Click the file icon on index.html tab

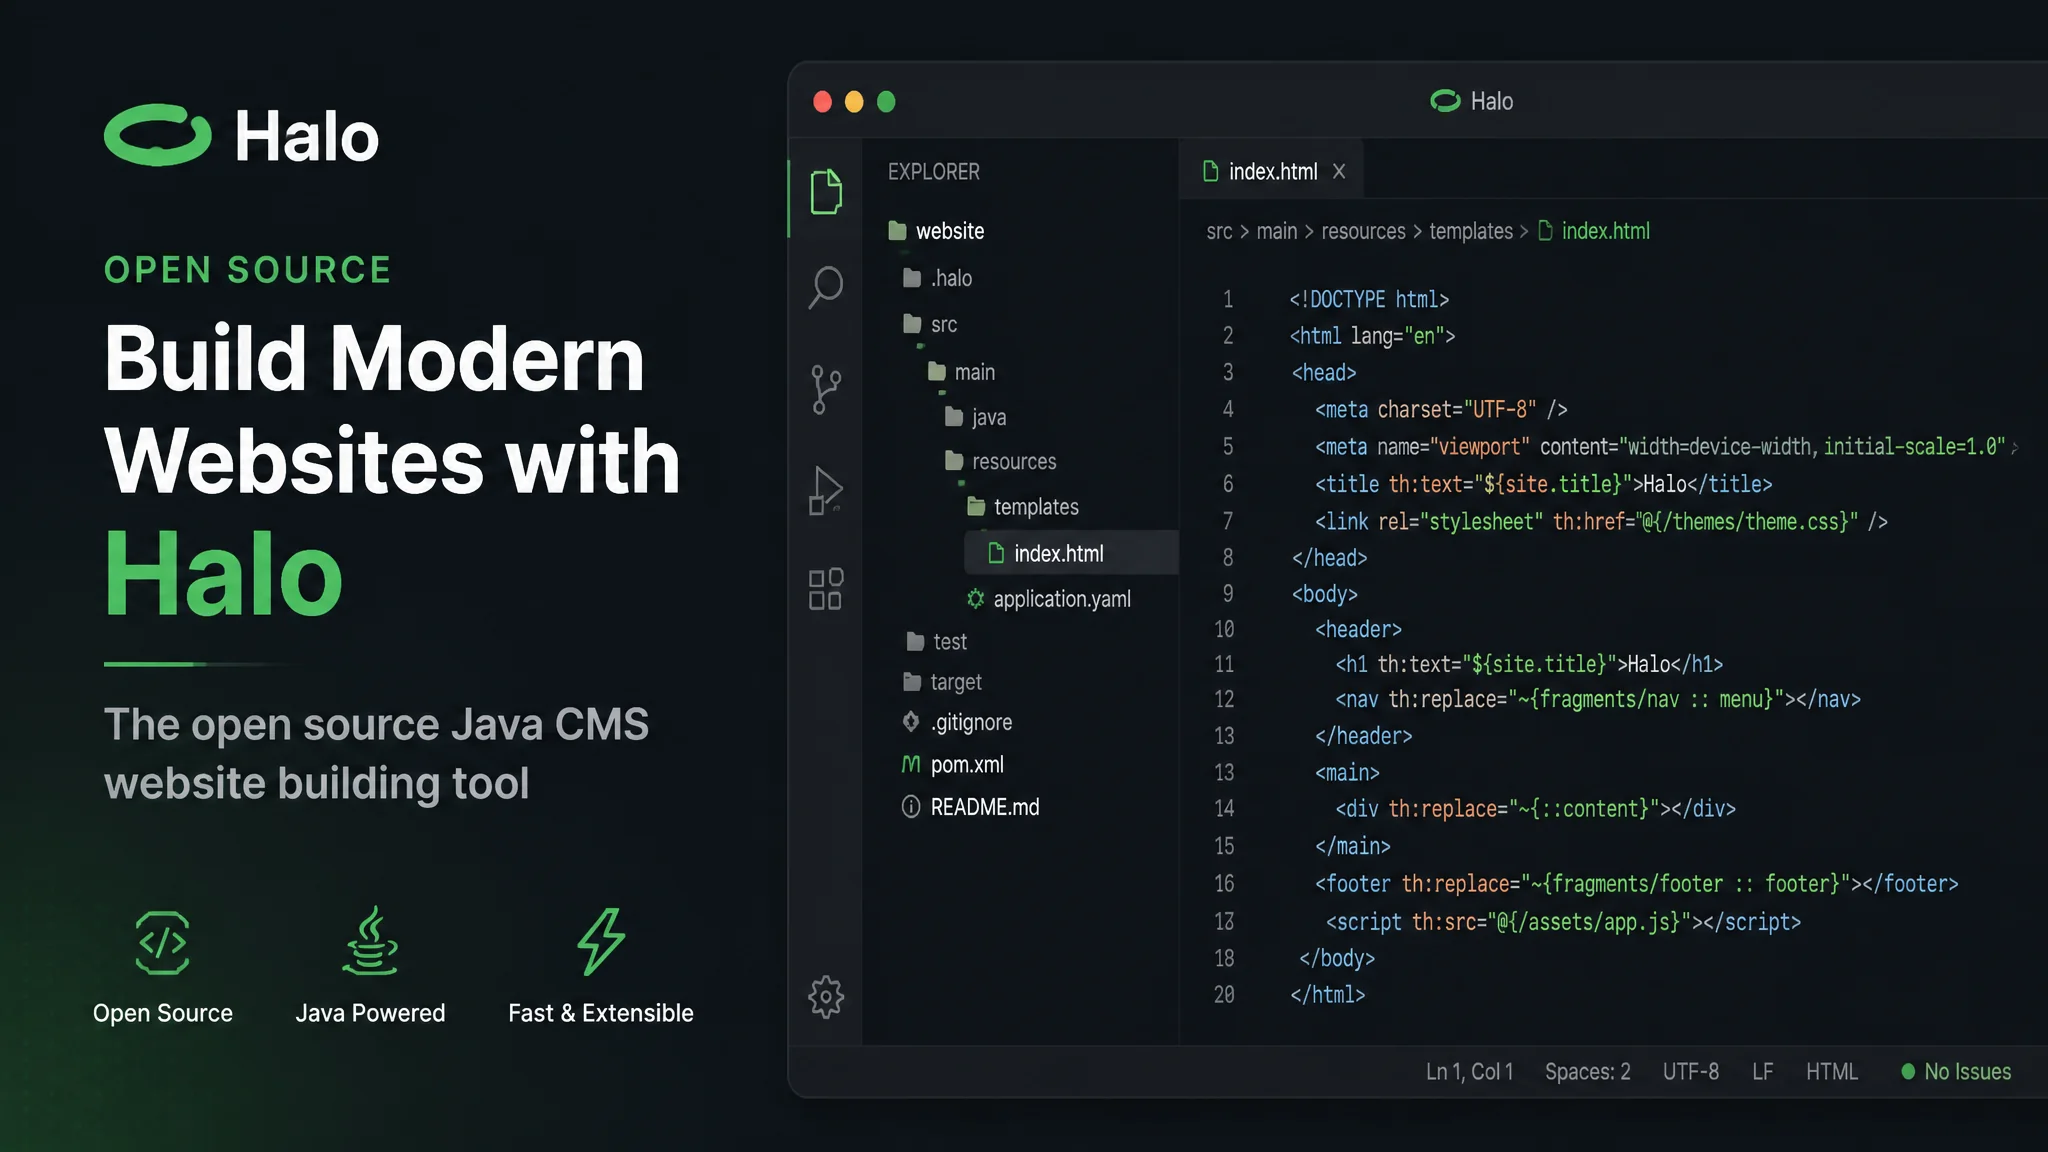coord(1210,171)
